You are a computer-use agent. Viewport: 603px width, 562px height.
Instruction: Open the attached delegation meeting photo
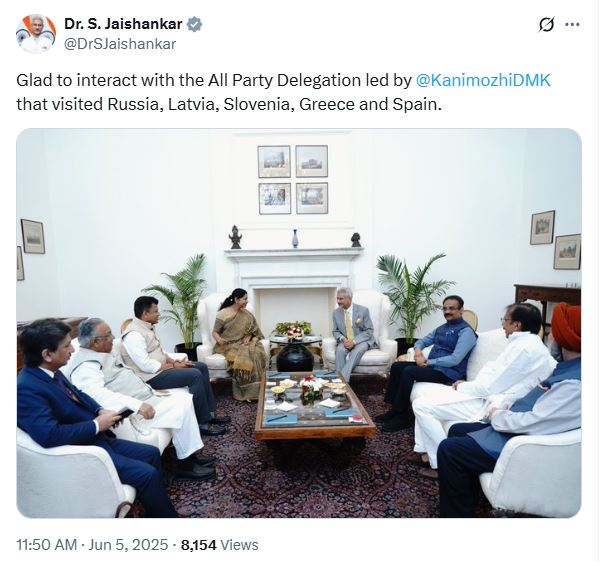pyautogui.click(x=299, y=323)
